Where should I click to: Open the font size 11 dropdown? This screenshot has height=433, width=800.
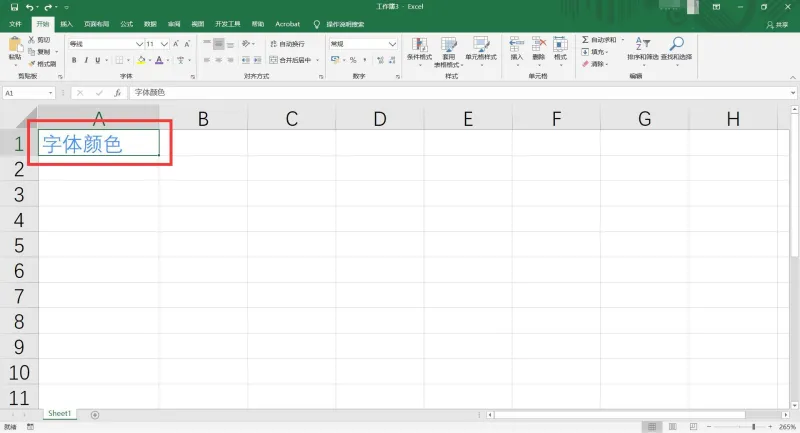(x=164, y=44)
